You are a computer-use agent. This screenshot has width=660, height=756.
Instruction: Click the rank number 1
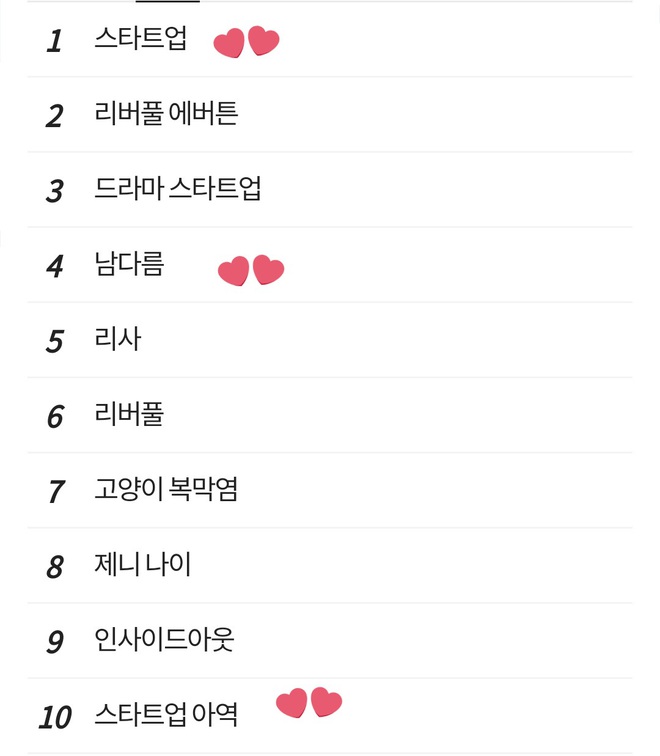click(54, 41)
